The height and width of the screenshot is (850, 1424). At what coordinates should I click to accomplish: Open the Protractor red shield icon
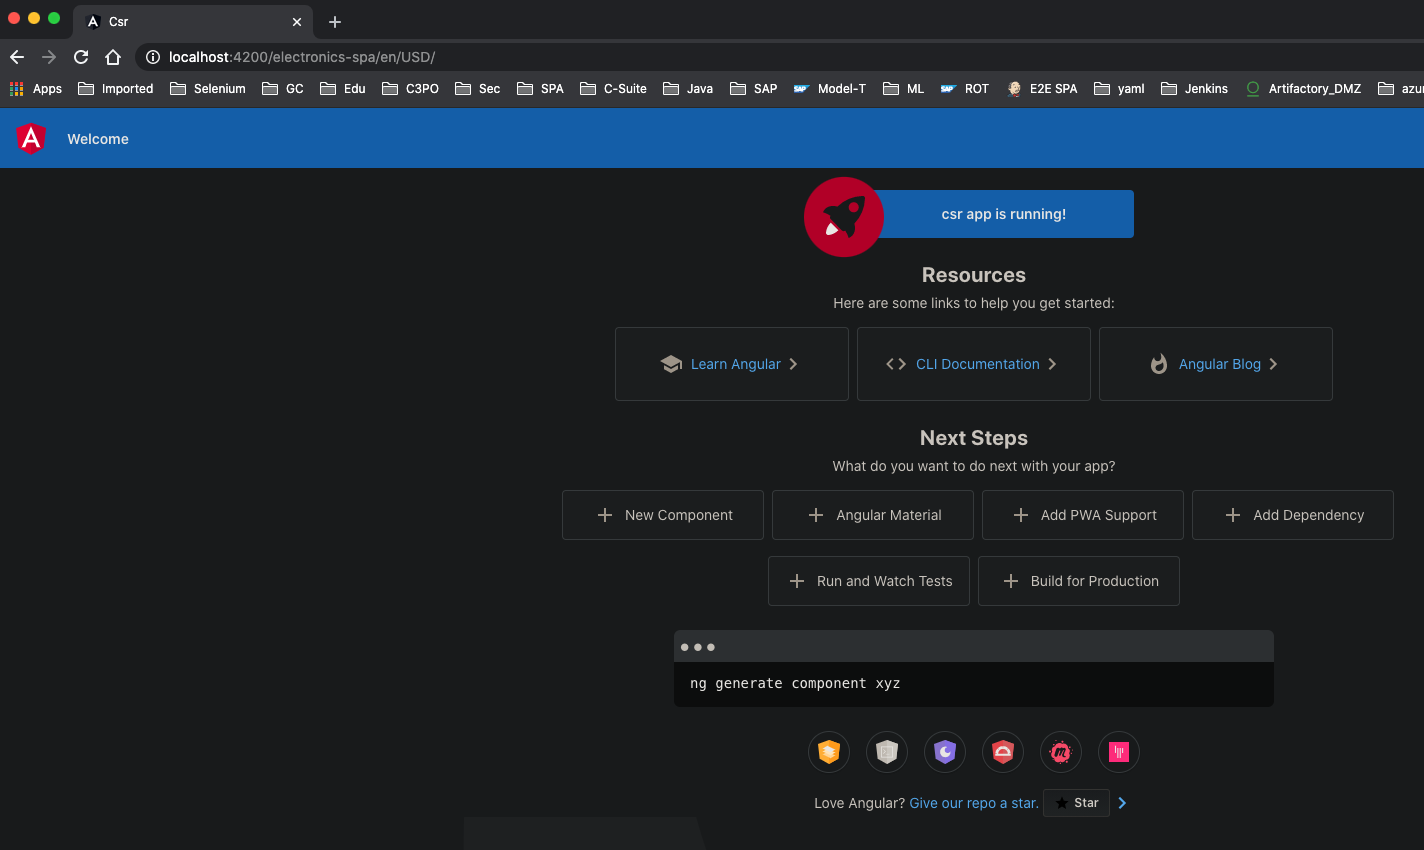pos(1003,752)
